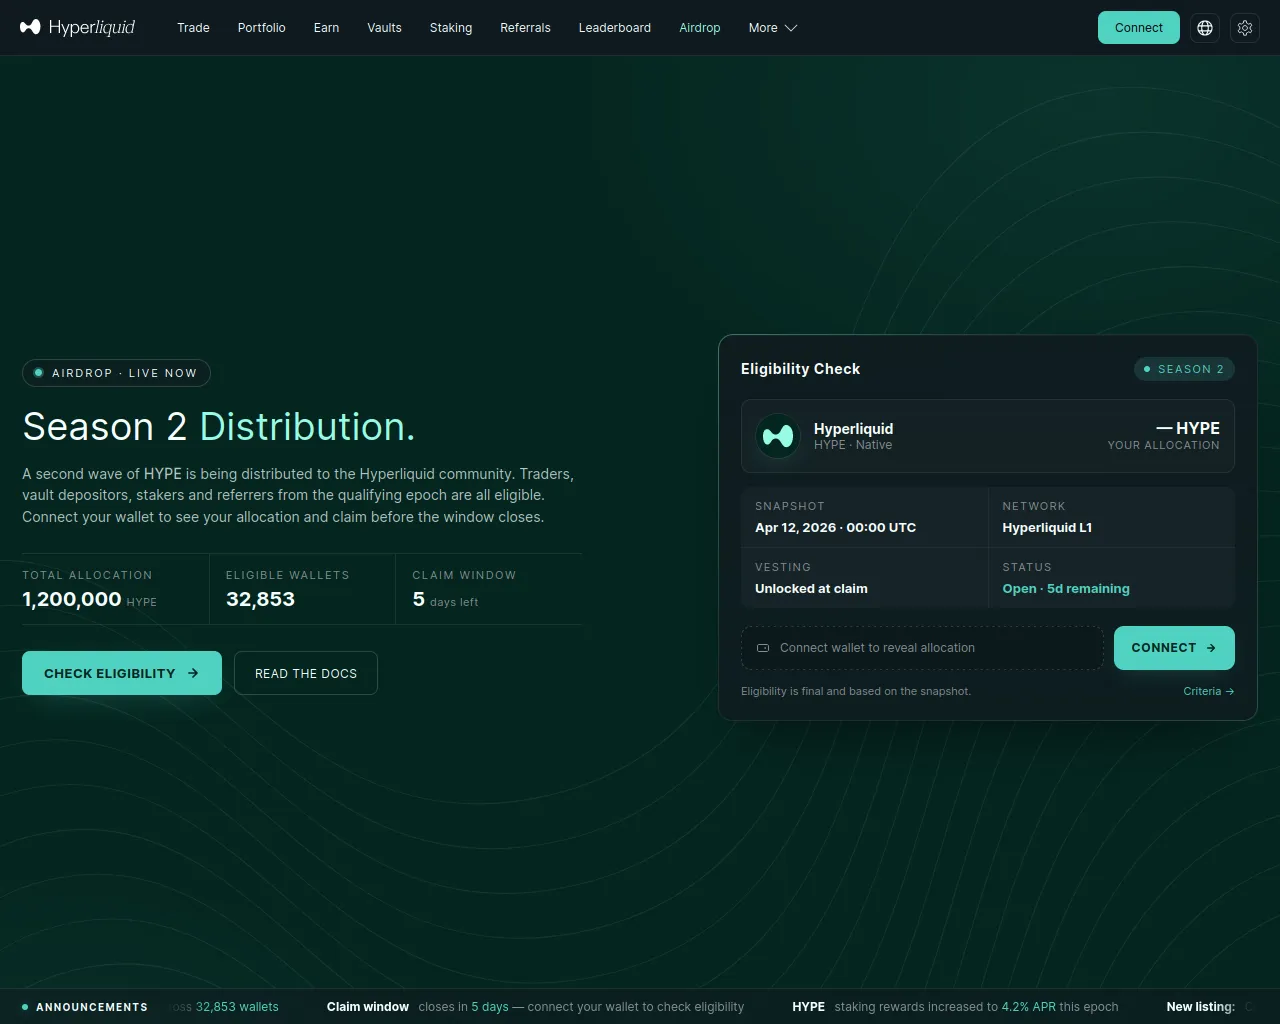Click the wallet icon in the allocation field
The image size is (1280, 1024).
coord(763,648)
